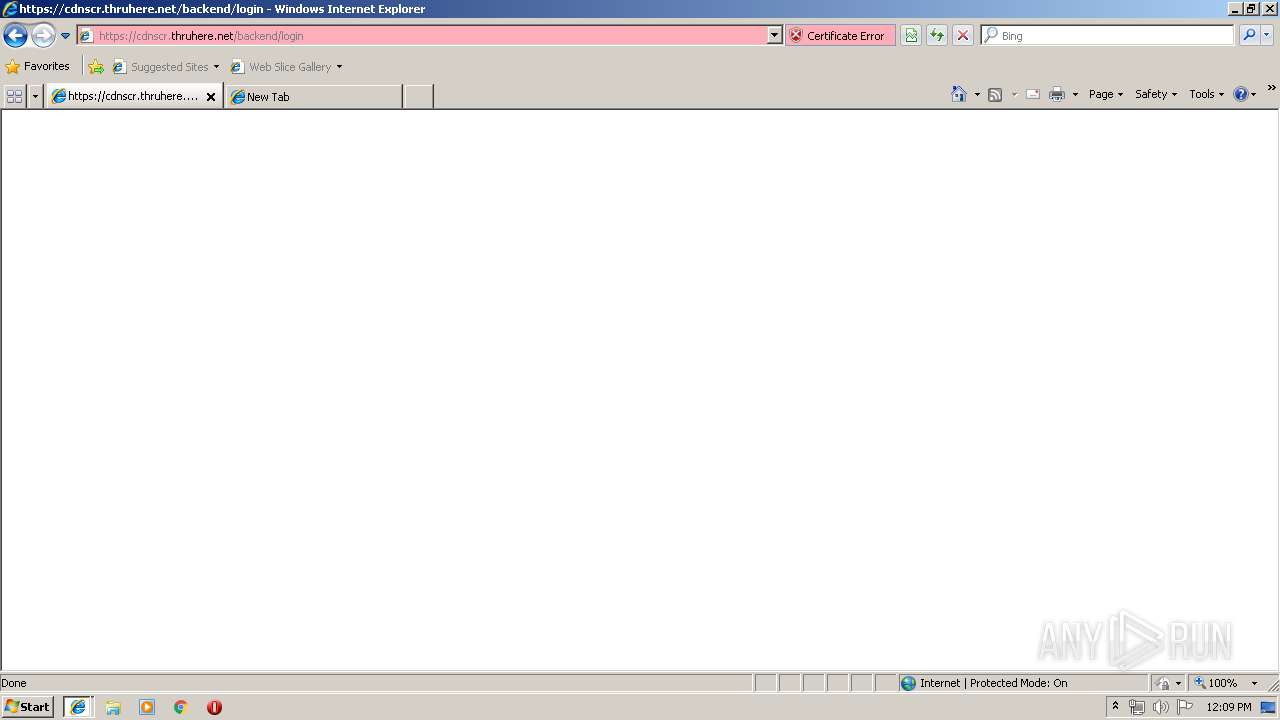The width and height of the screenshot is (1280, 720).
Task: Click the search magnifier button
Action: point(1249,35)
